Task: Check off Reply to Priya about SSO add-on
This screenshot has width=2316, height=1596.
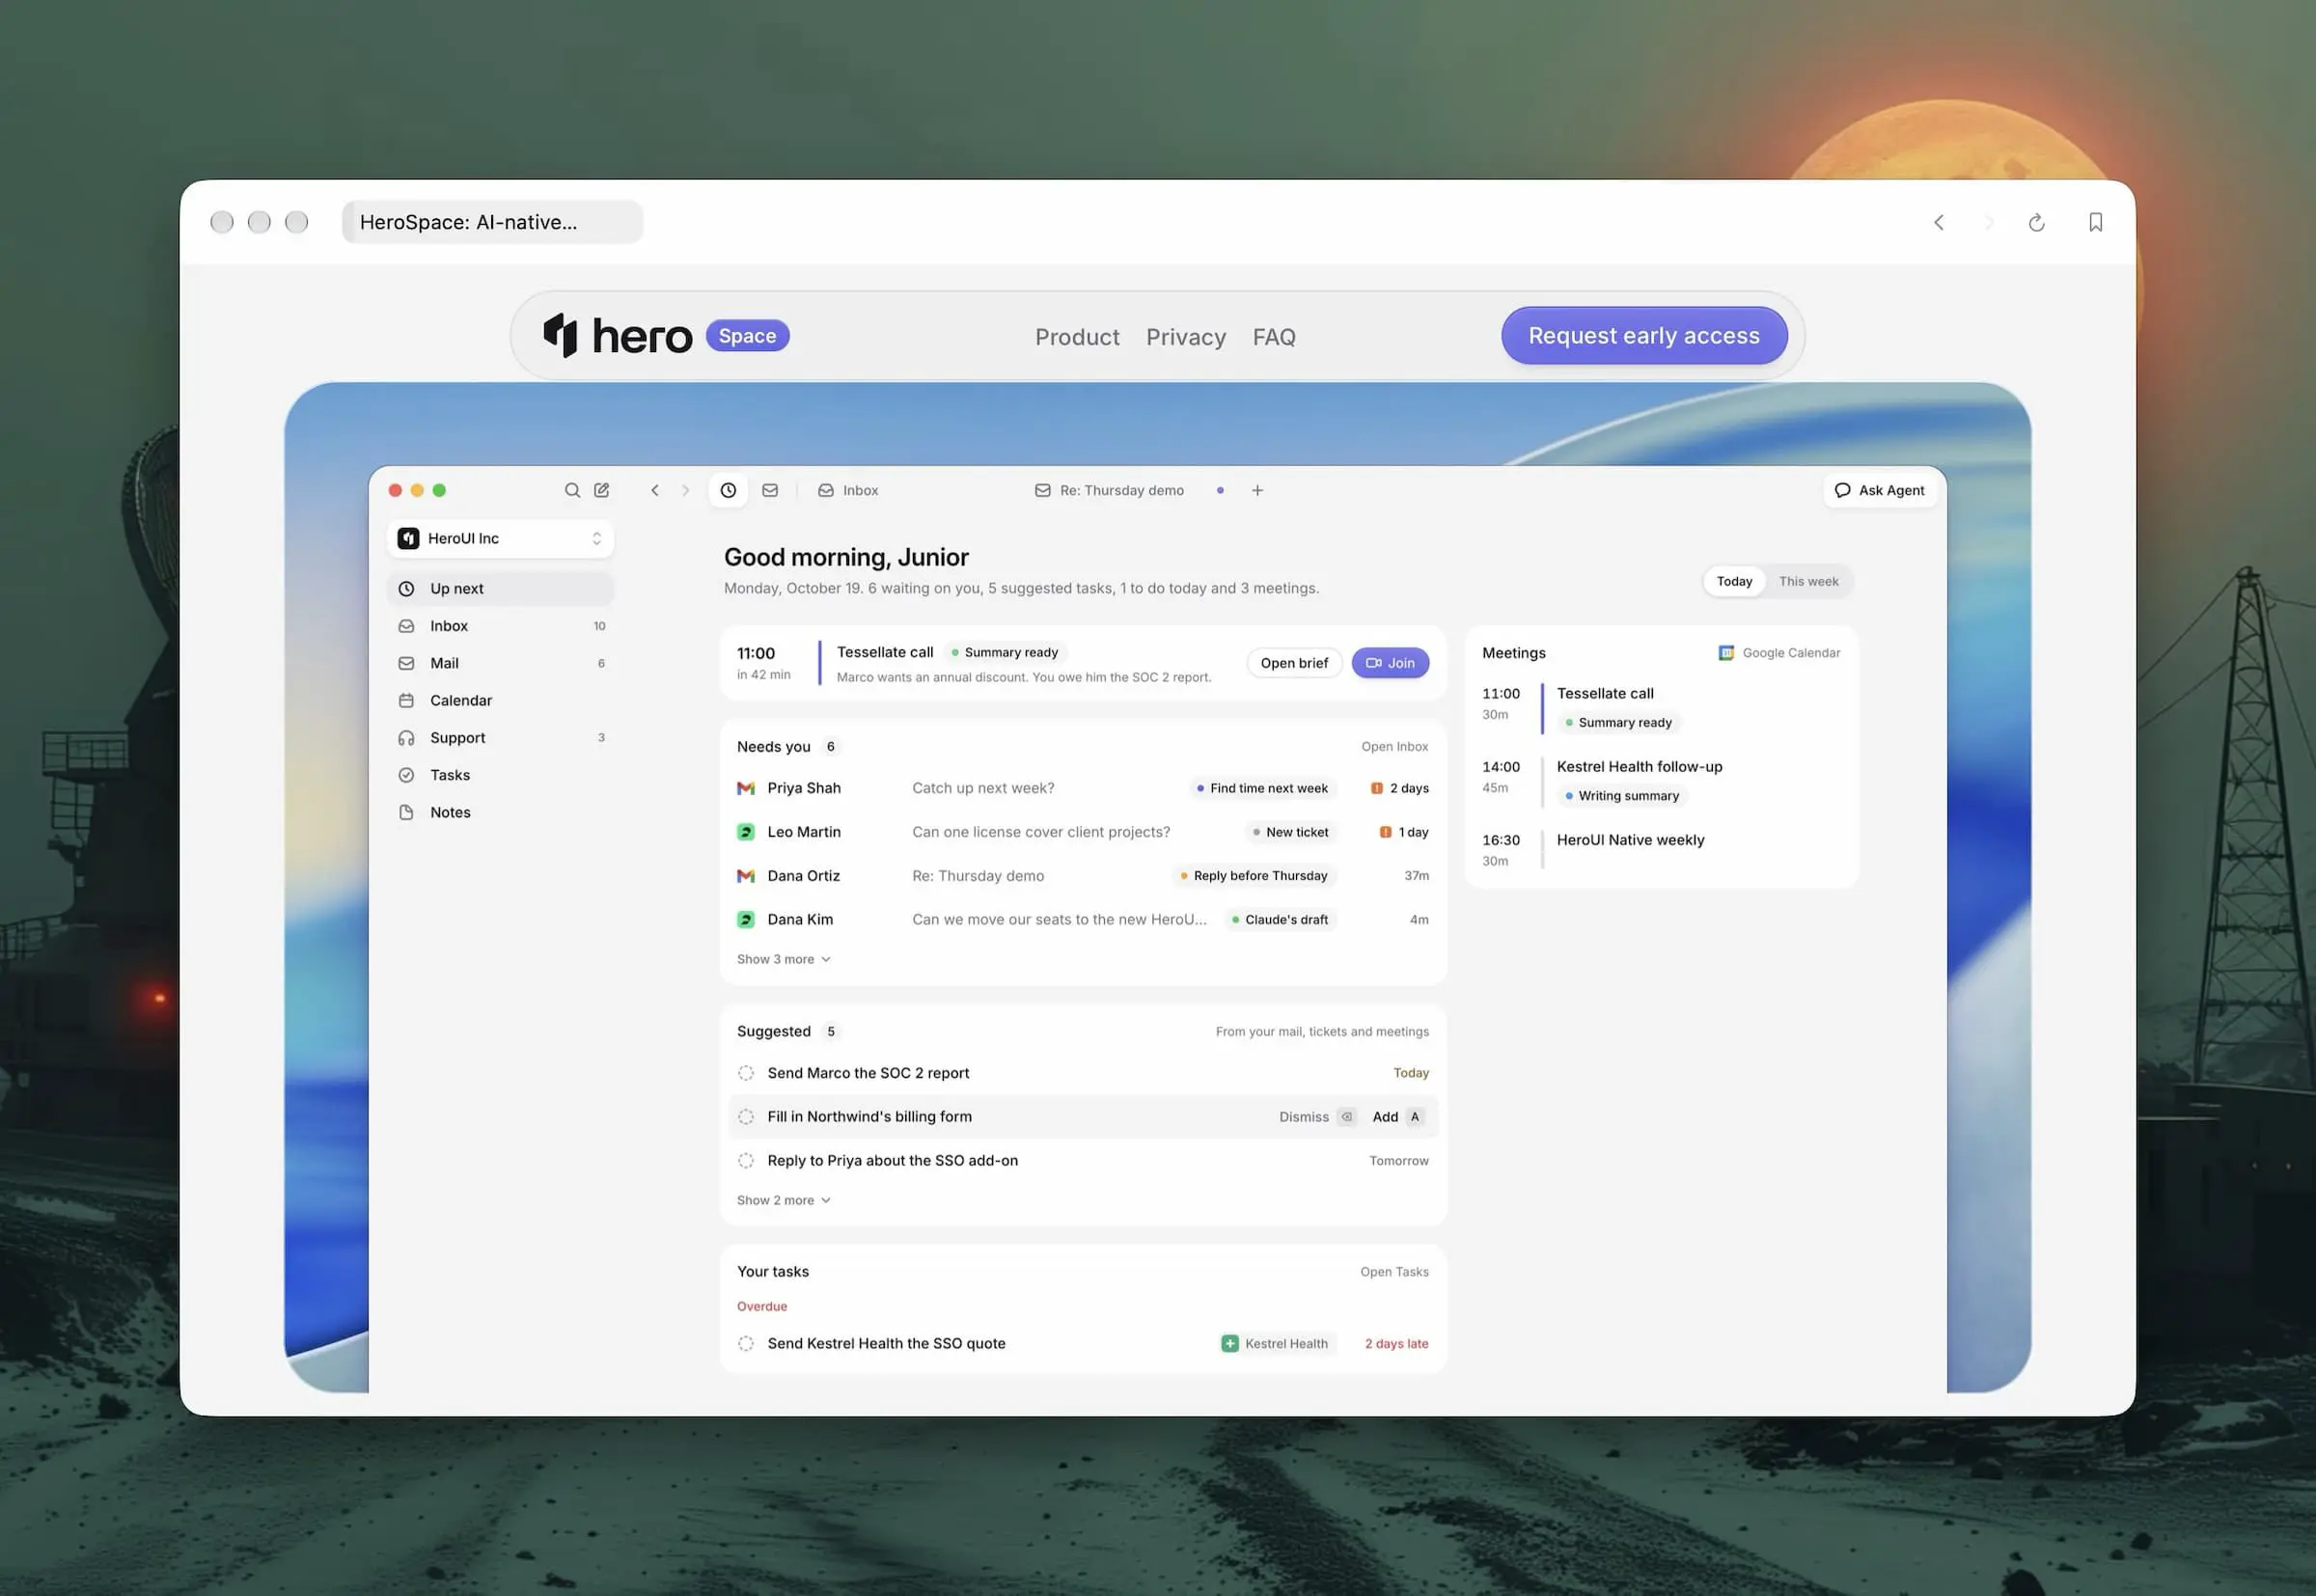Action: pyautogui.click(x=746, y=1161)
